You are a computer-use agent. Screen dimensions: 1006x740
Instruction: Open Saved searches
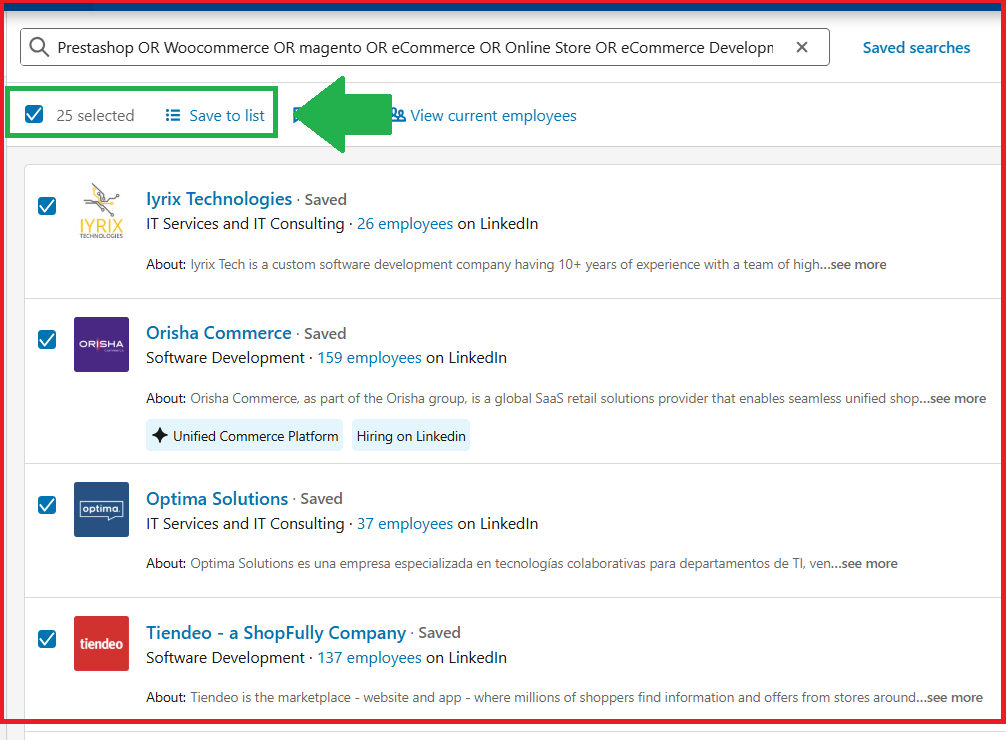pos(916,47)
